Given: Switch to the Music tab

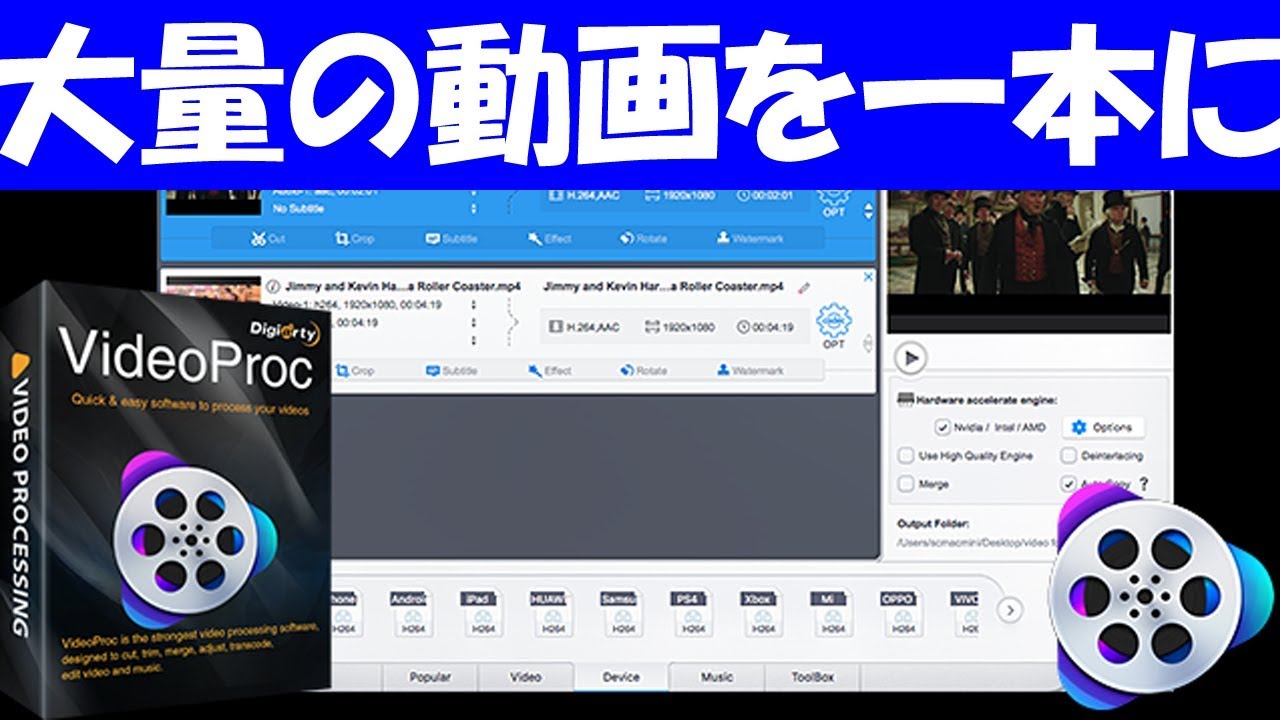Looking at the screenshot, I should pos(717,677).
